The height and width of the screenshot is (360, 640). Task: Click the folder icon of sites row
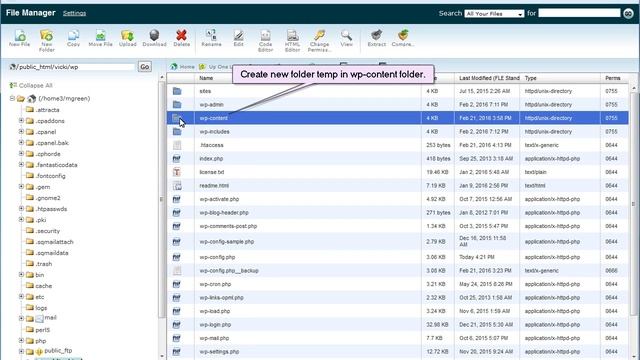[177, 91]
